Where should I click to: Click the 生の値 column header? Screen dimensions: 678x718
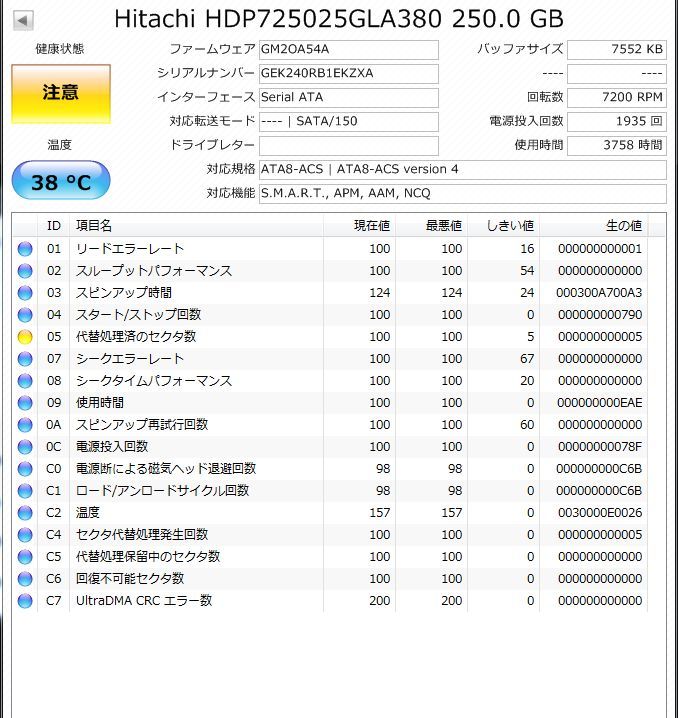pyautogui.click(x=594, y=226)
